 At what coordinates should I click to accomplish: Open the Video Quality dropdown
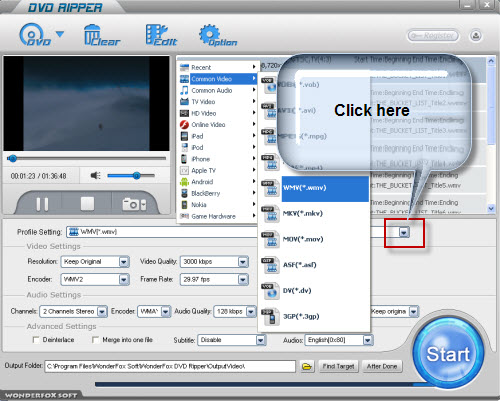click(x=243, y=262)
